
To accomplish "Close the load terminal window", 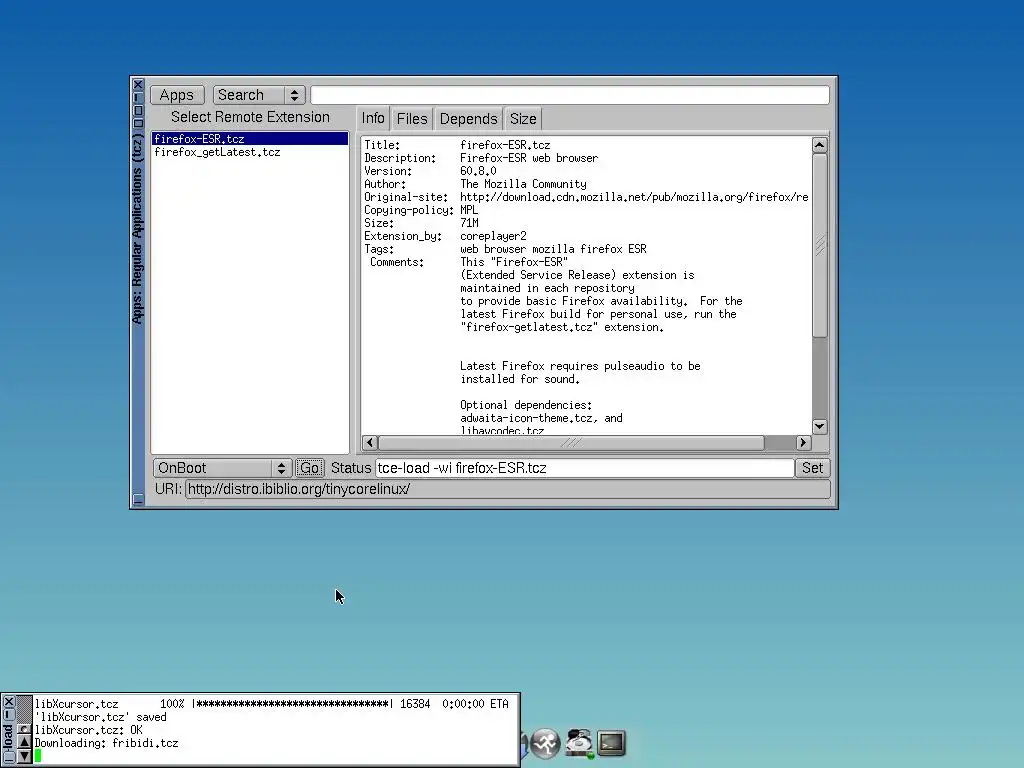I will pos(8,702).
